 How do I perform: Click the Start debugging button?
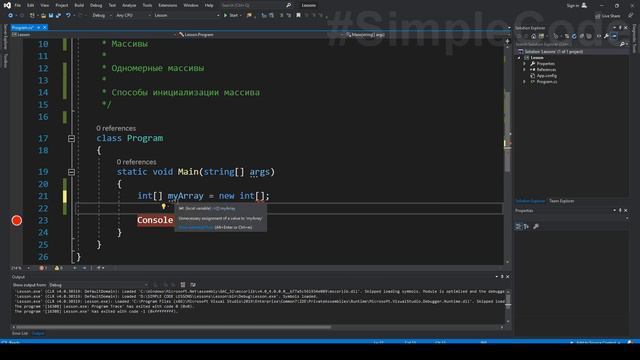coord(231,15)
